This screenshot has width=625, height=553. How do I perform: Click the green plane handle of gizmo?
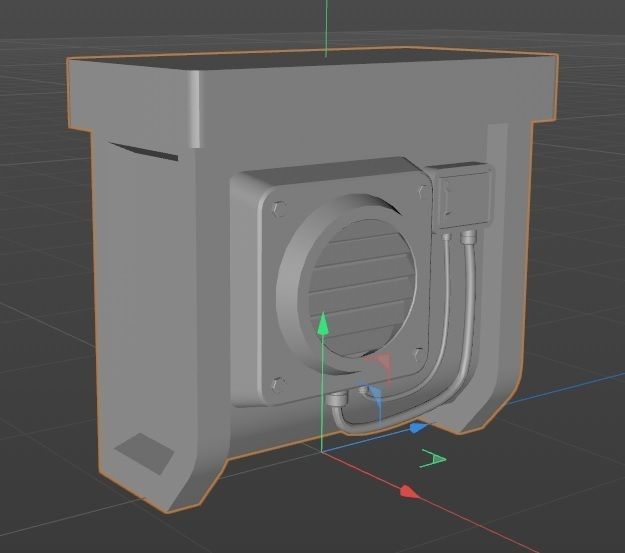pos(433,459)
